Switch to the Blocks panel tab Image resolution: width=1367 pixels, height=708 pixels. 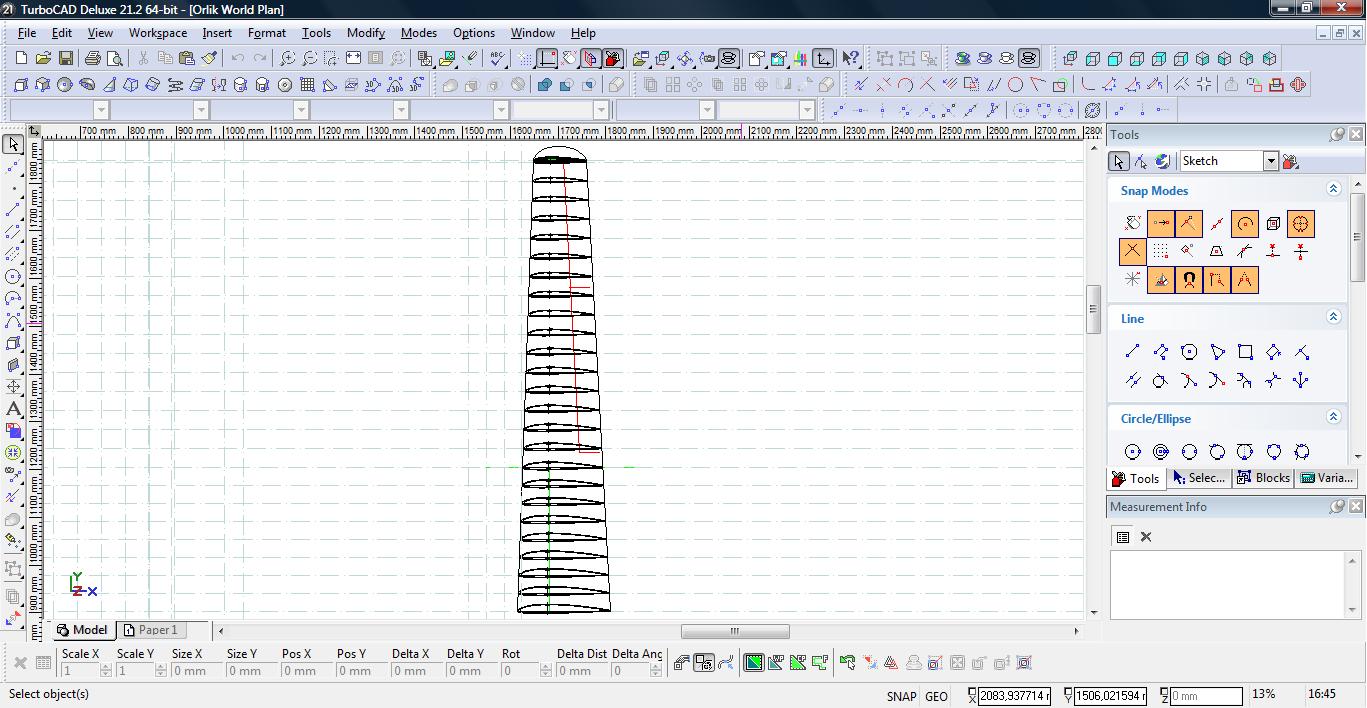pos(1263,478)
